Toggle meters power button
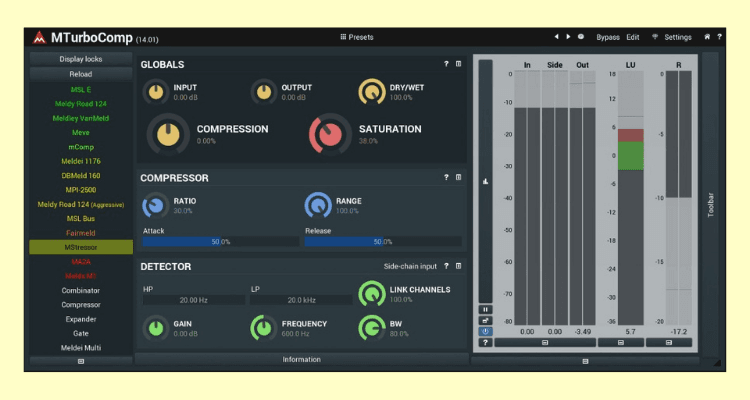Image resolution: width=750 pixels, height=400 pixels. point(485,332)
